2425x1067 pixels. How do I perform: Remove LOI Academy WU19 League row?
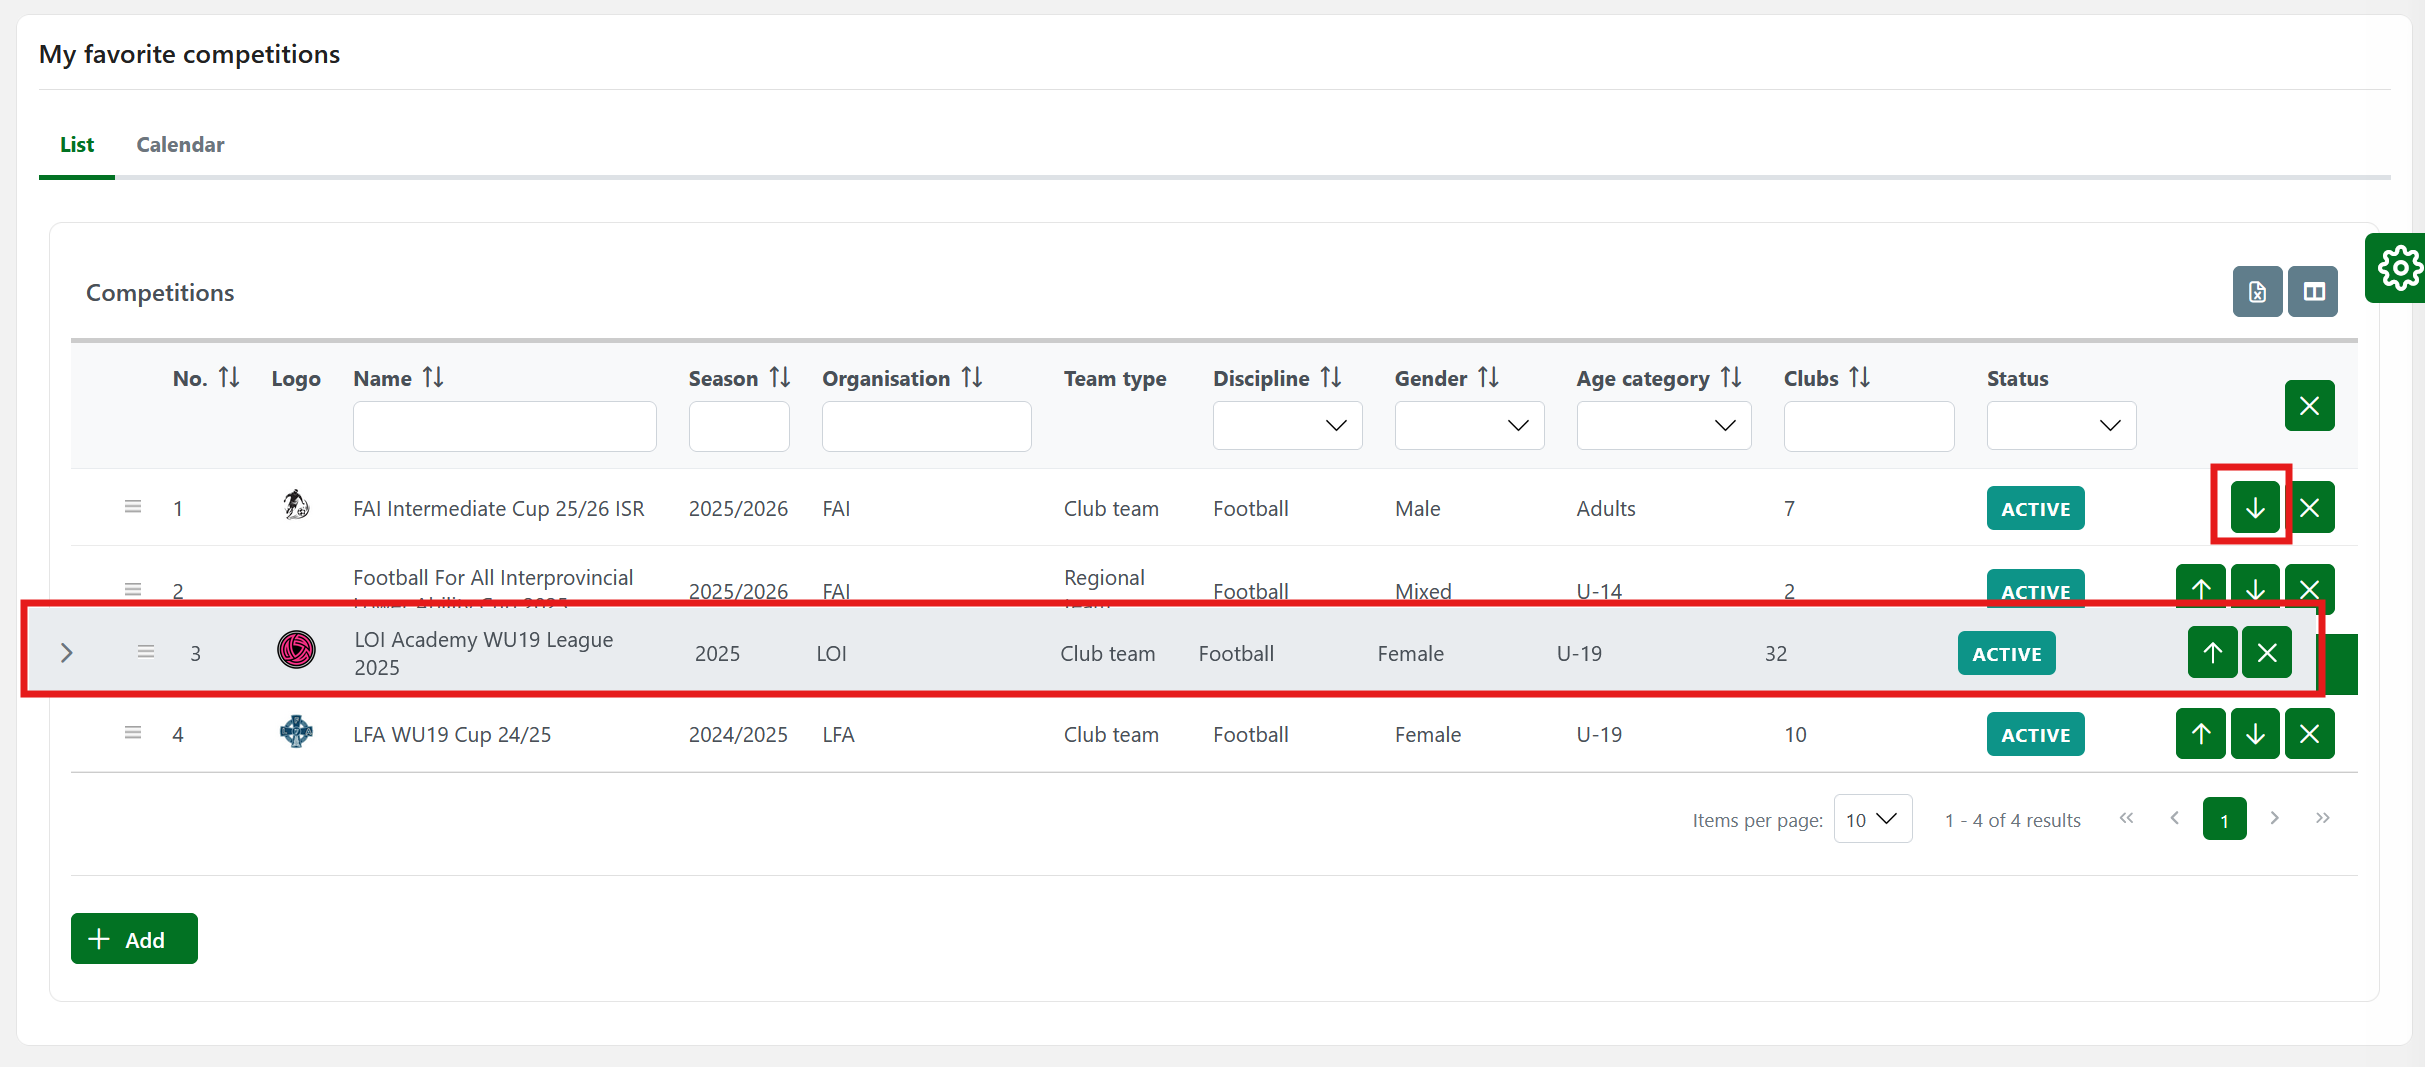click(x=2266, y=653)
